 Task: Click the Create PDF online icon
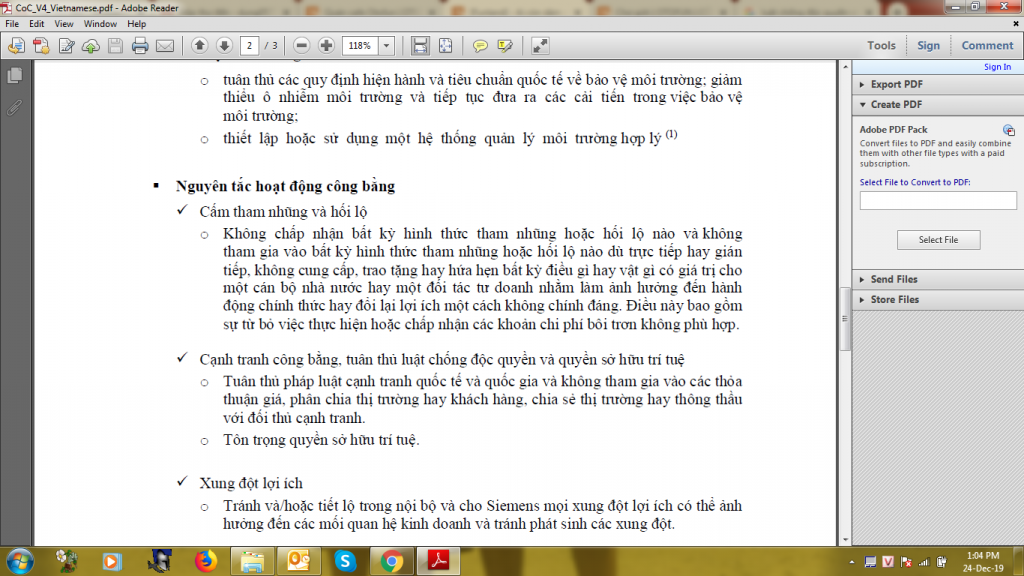[x=41, y=46]
